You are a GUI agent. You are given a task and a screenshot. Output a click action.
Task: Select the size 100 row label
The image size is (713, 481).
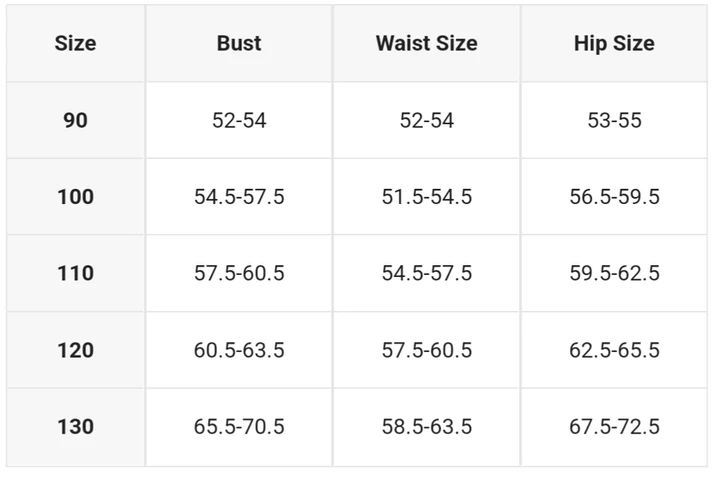(x=75, y=197)
